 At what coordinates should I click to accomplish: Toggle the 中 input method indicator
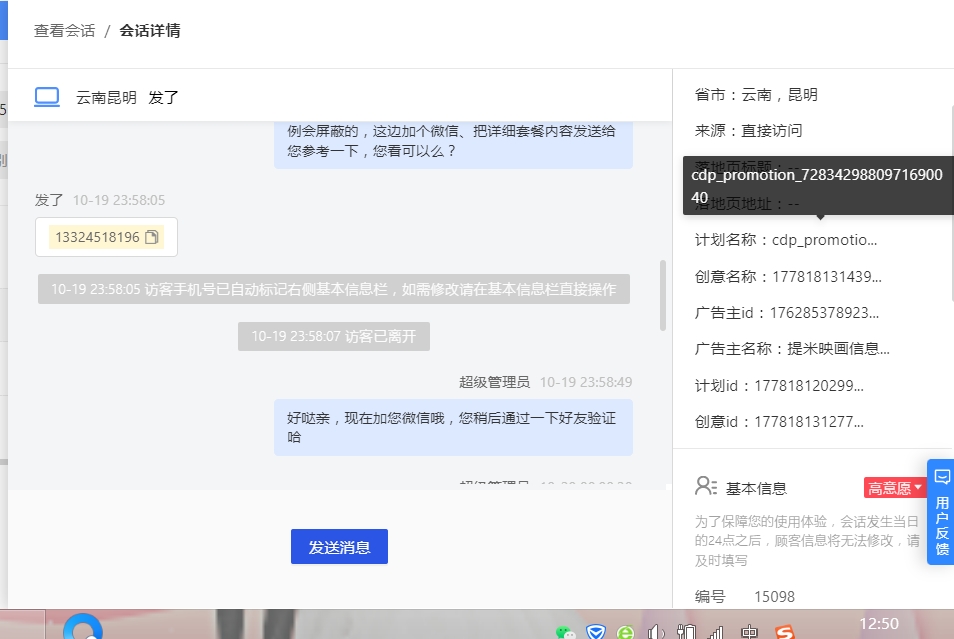(749, 632)
